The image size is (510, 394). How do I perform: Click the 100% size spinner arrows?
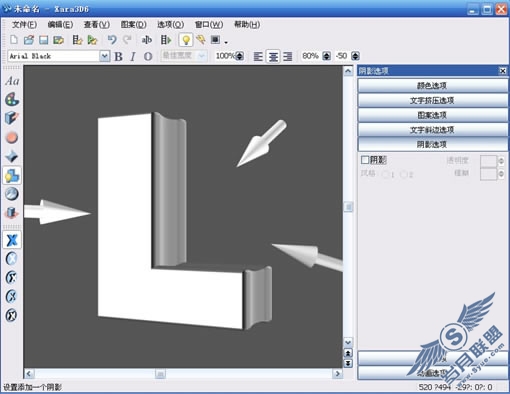(x=240, y=56)
